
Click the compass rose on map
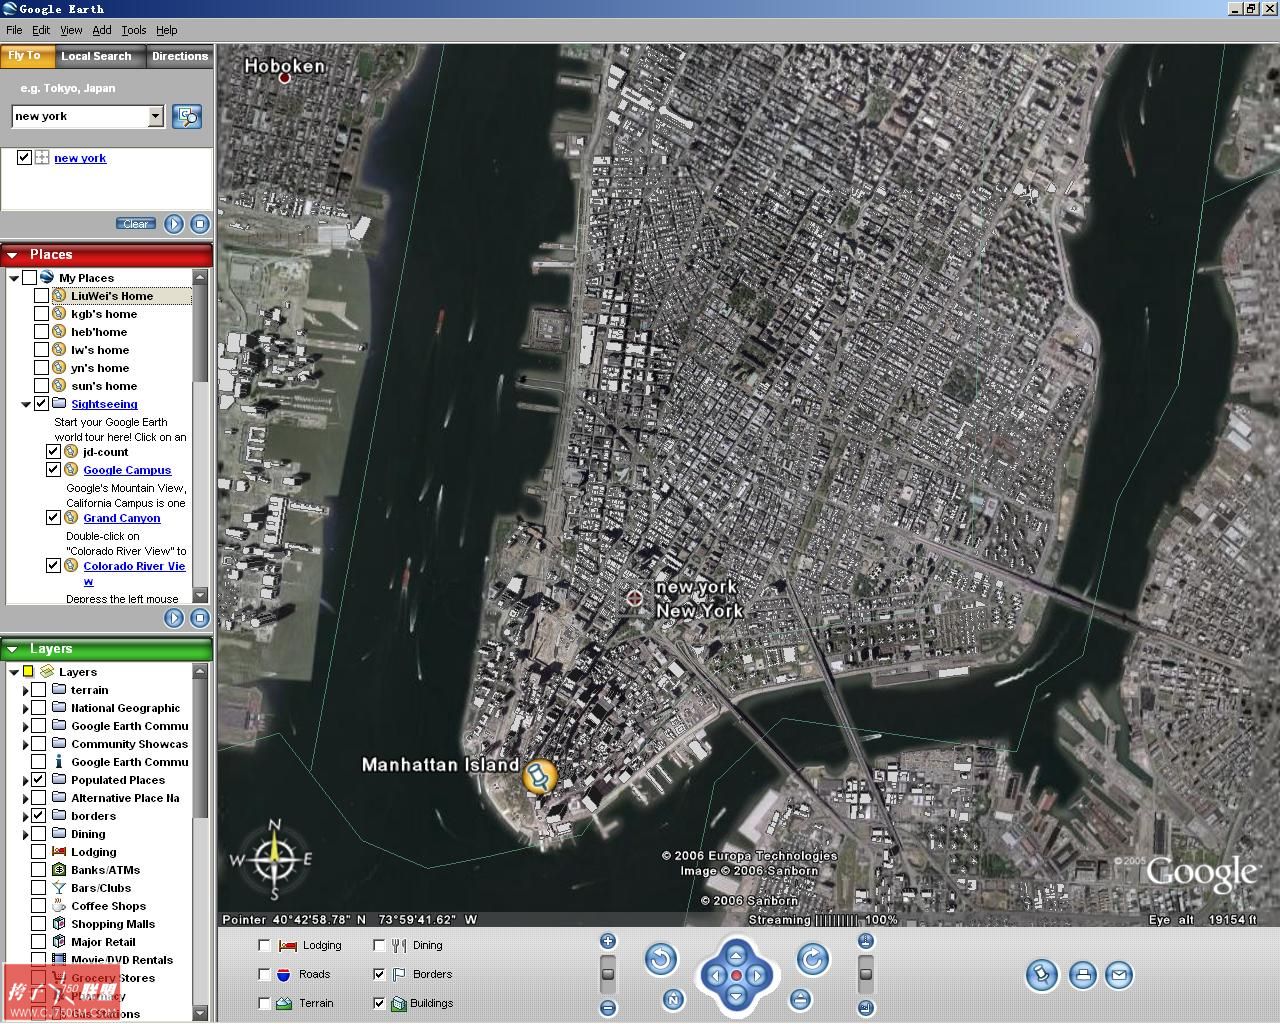point(273,859)
